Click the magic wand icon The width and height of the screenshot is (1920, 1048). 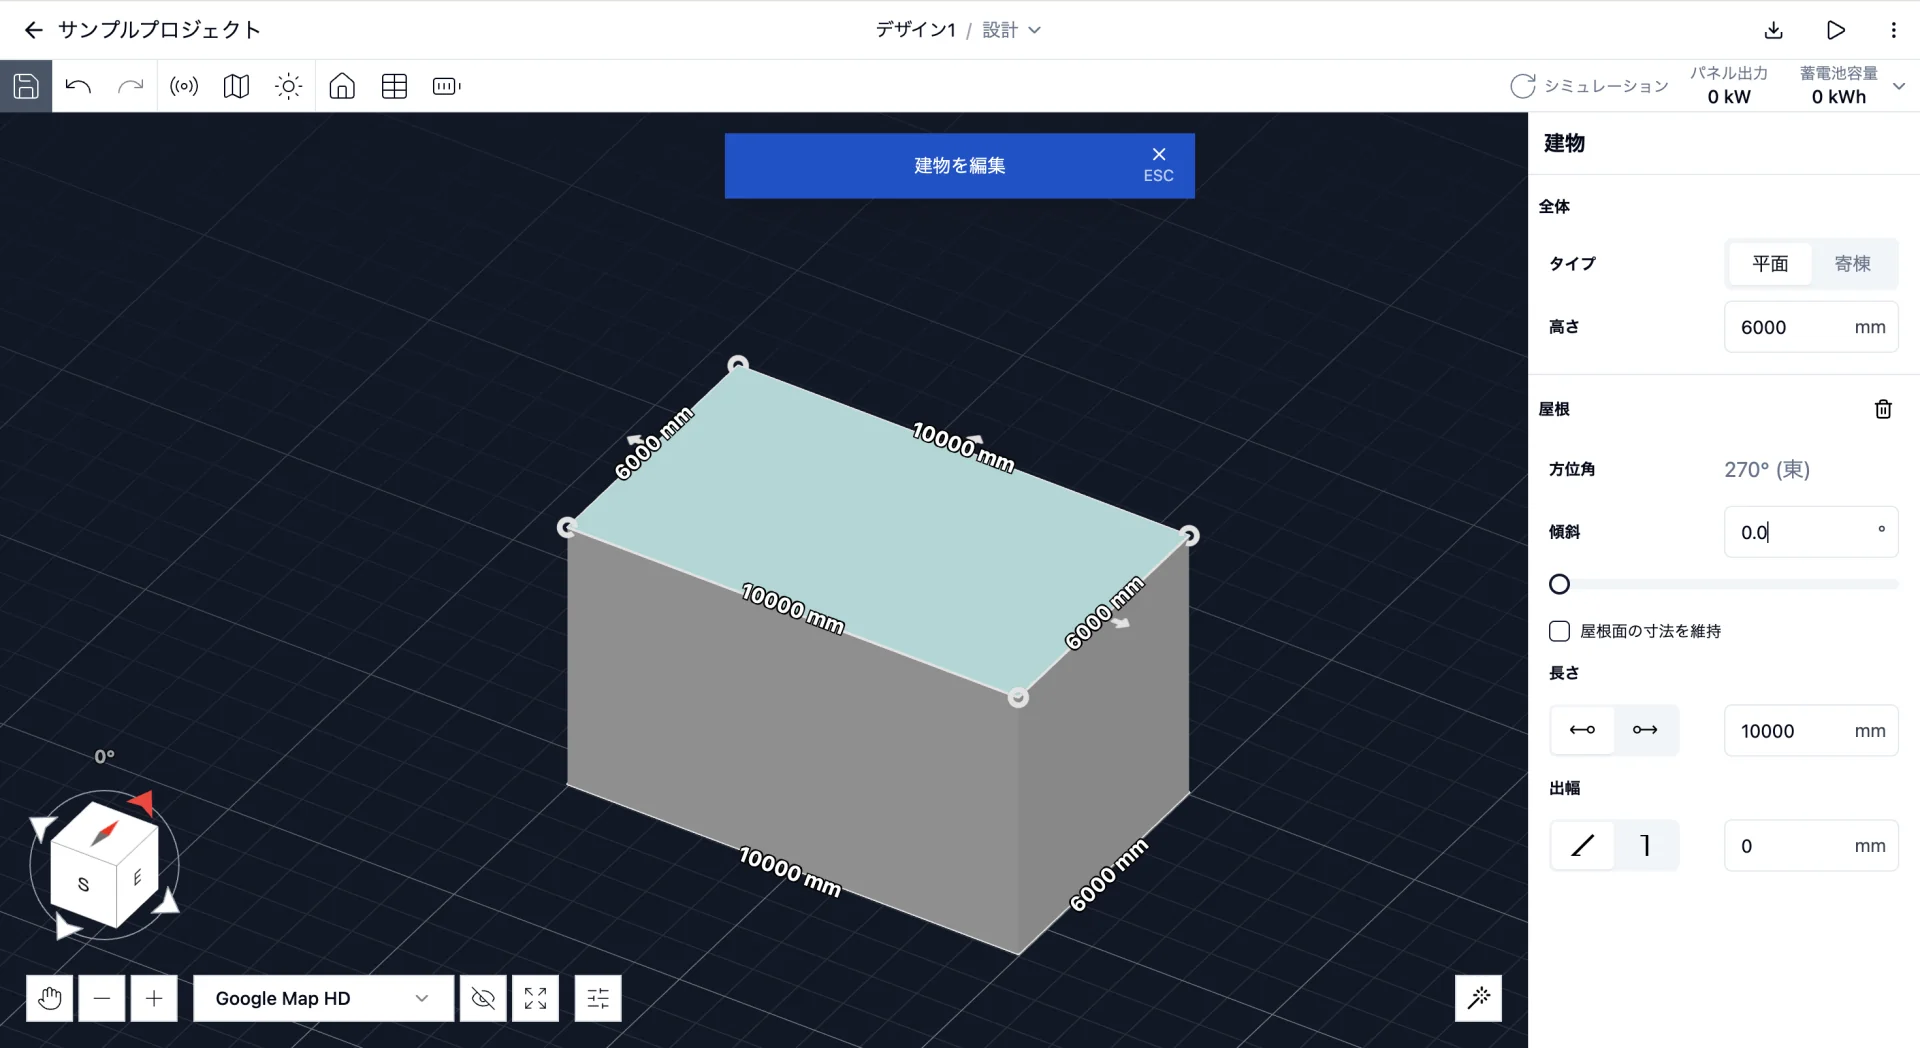(1478, 997)
